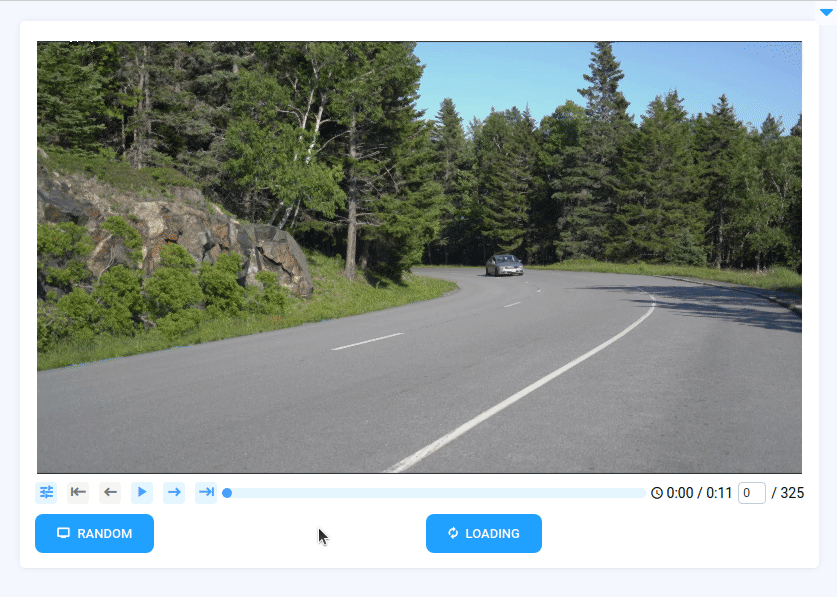This screenshot has height=597, width=837.
Task: Click the middle of the progress track
Action: (434, 493)
